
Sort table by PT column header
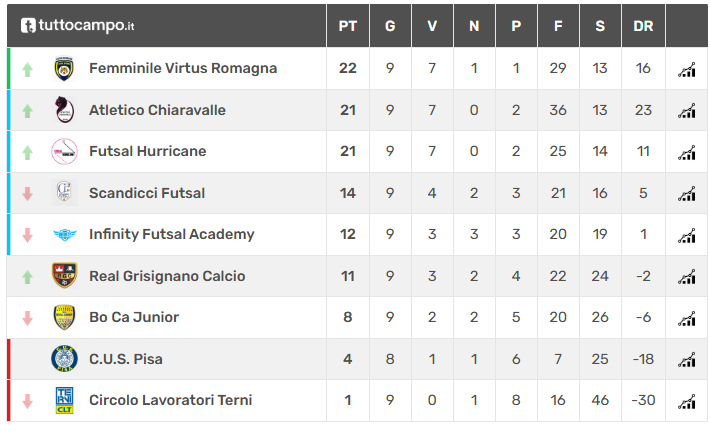(348, 26)
